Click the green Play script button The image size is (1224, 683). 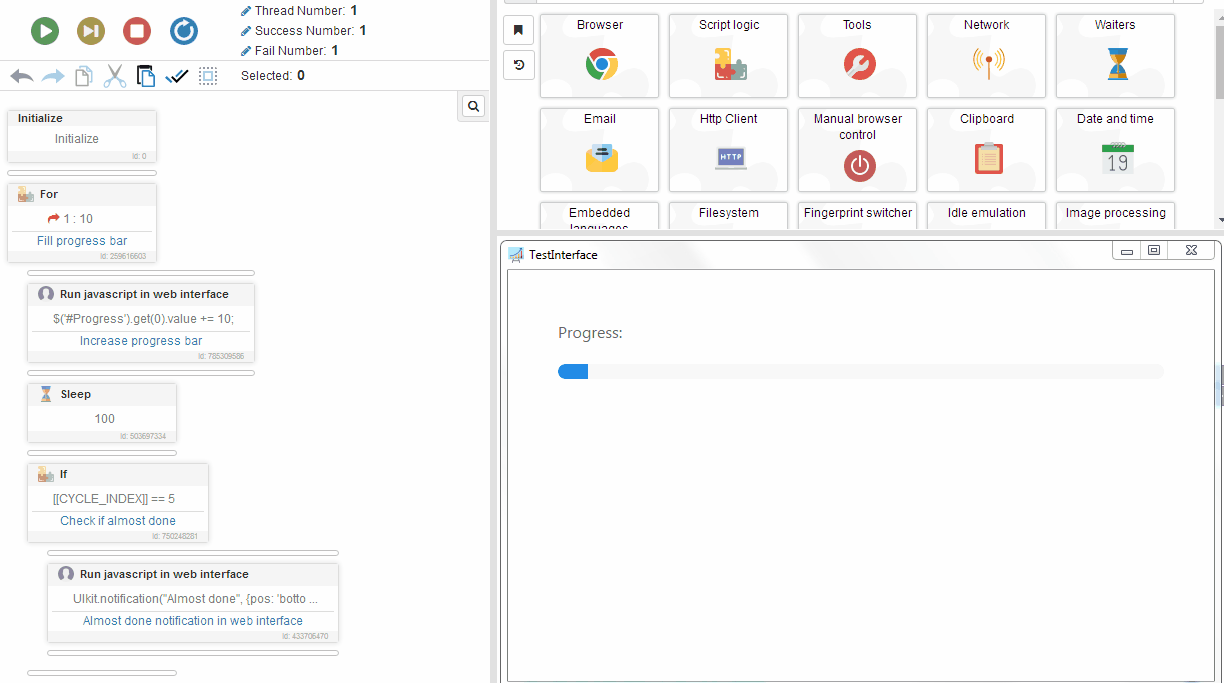44,31
